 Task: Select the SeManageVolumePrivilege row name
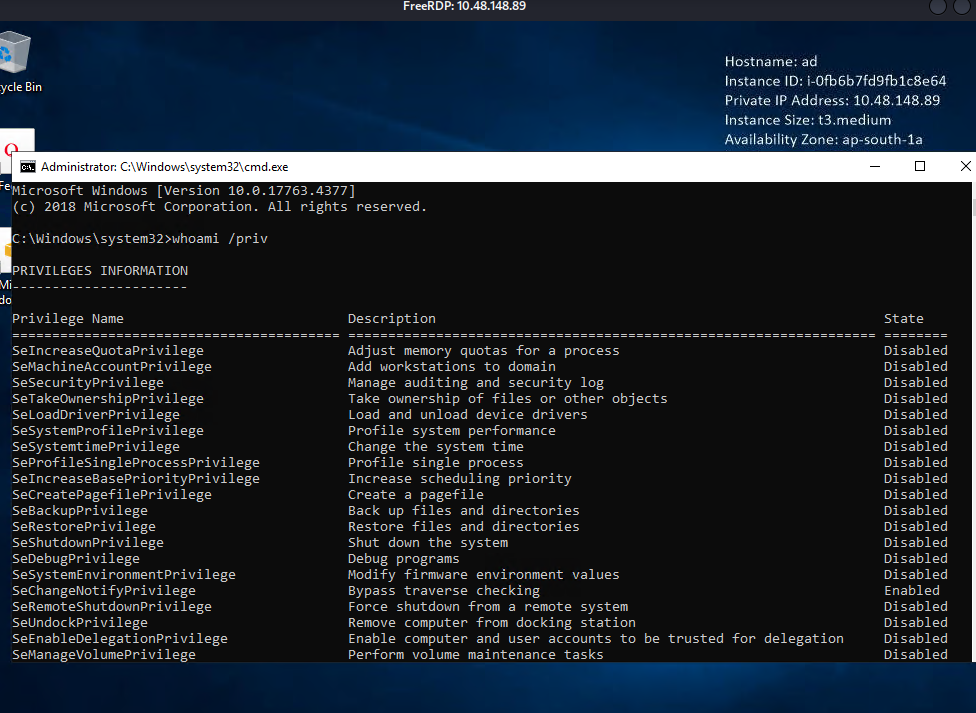tap(104, 654)
